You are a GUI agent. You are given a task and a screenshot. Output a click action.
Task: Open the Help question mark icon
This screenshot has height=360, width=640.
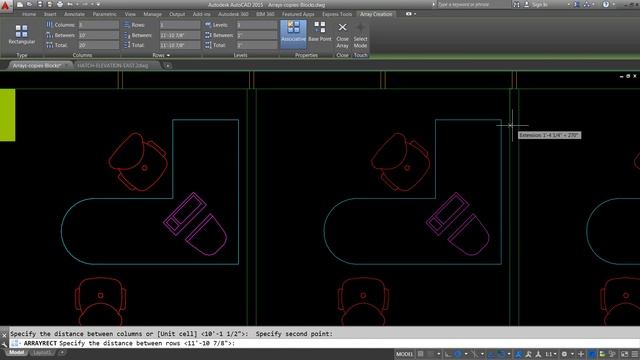[606, 4]
